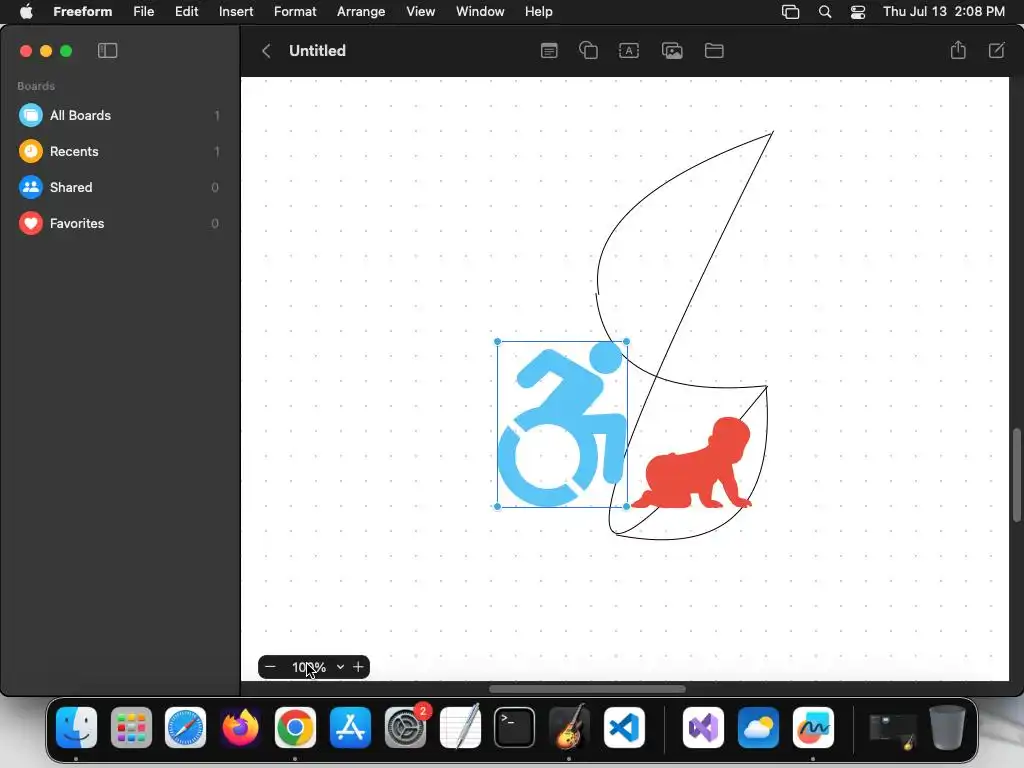Open the Insert menu
Image resolution: width=1024 pixels, height=768 pixels.
[x=236, y=12]
